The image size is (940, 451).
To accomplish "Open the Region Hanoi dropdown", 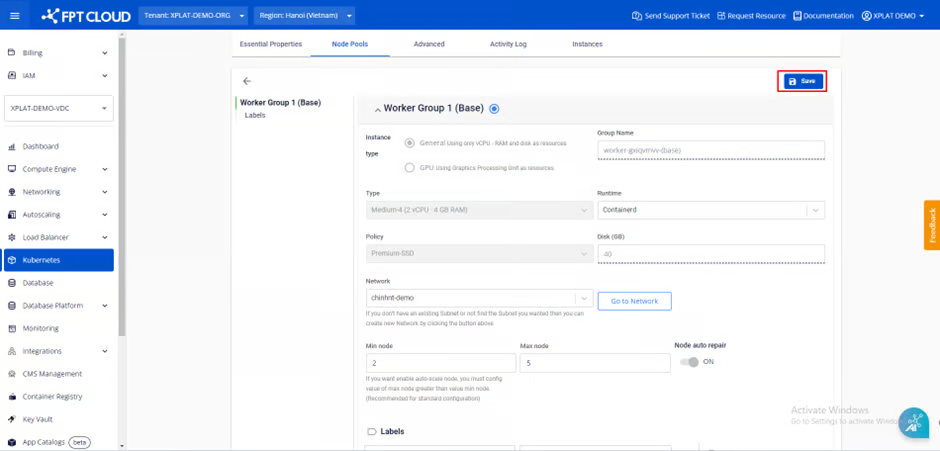I will click(307, 16).
